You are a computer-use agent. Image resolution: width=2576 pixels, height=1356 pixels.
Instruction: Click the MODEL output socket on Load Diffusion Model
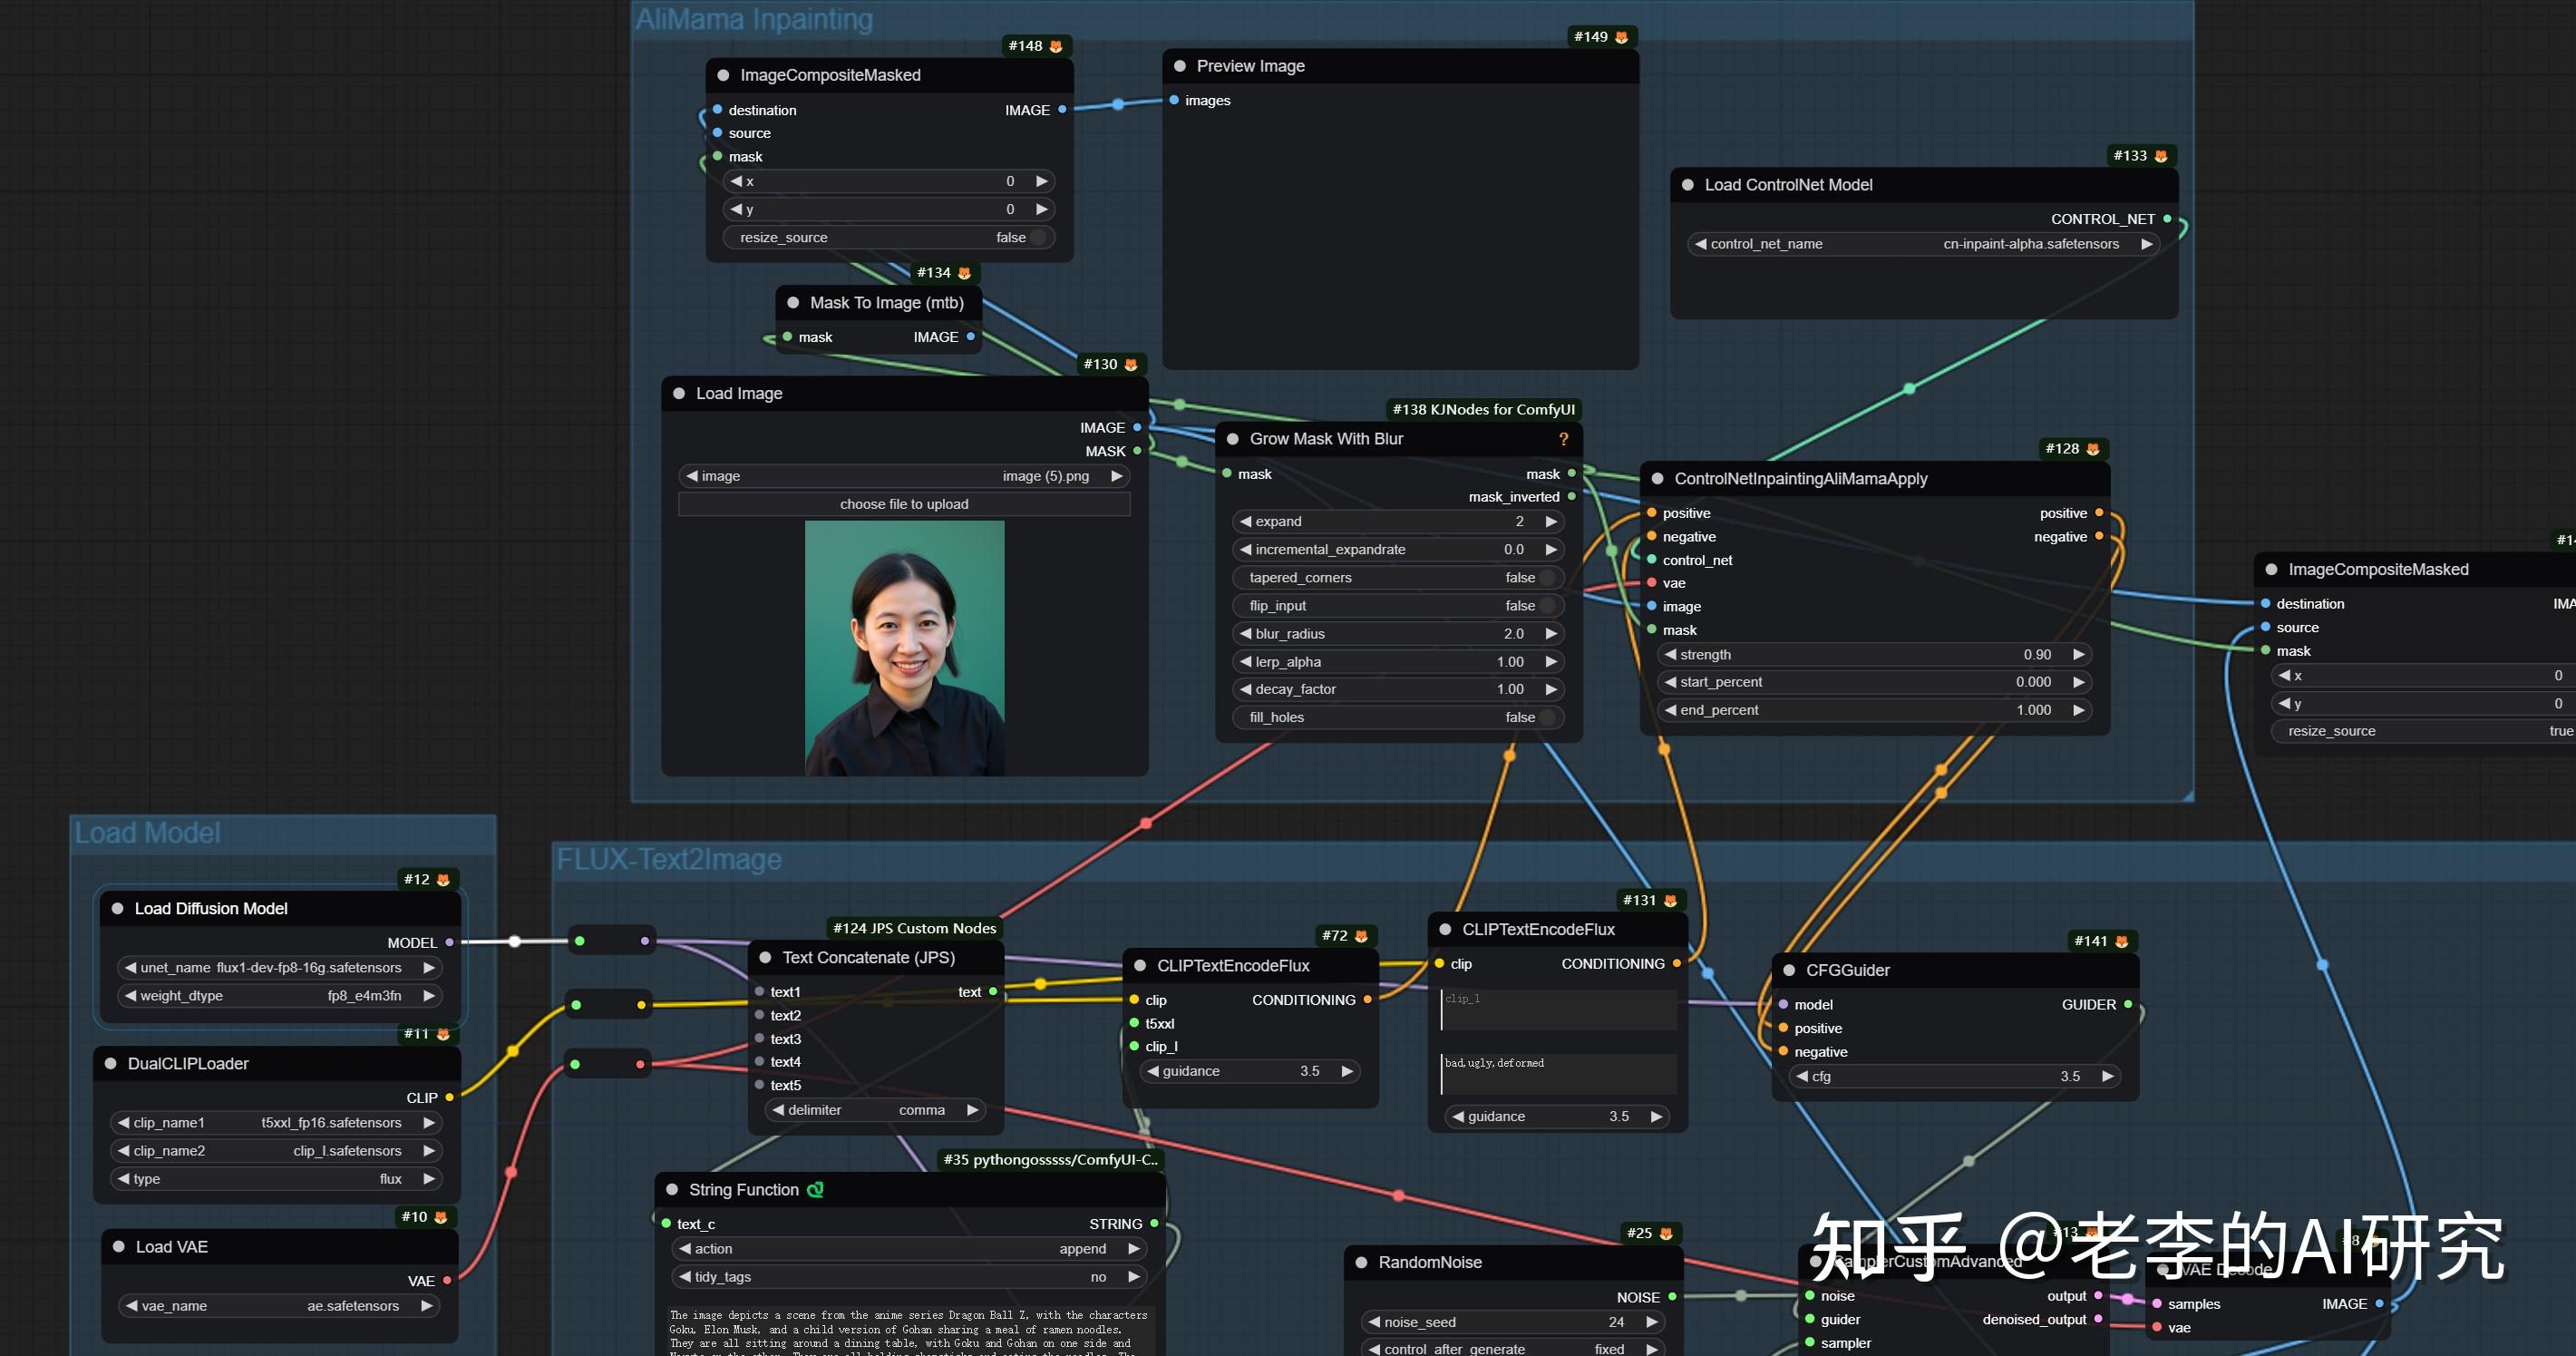pos(450,942)
